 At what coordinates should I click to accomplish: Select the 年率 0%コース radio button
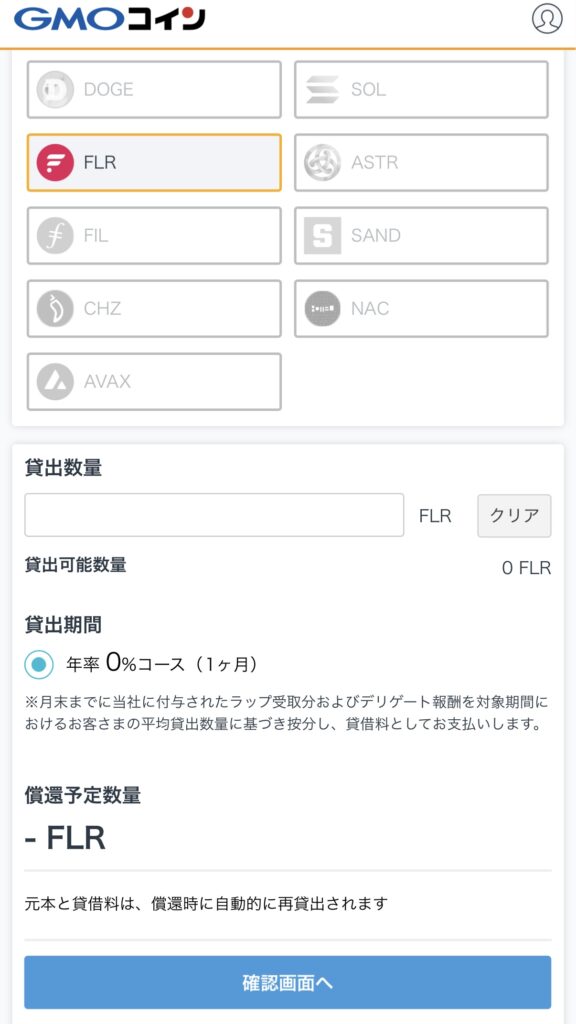coord(39,665)
